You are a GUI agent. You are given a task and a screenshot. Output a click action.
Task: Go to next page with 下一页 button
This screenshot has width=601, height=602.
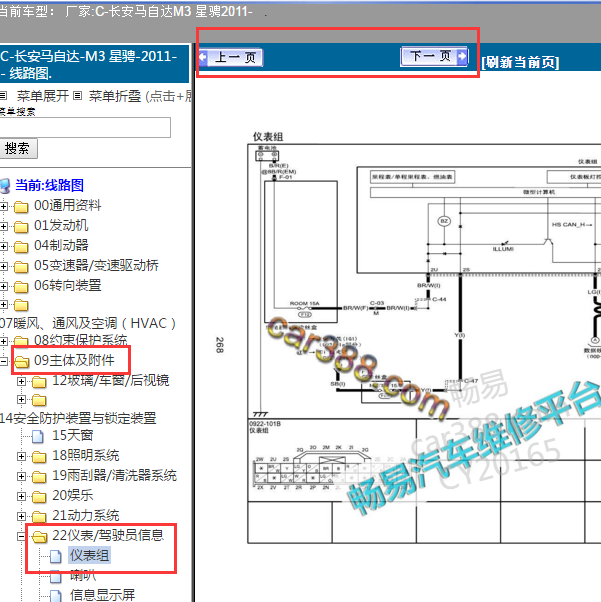pos(434,56)
